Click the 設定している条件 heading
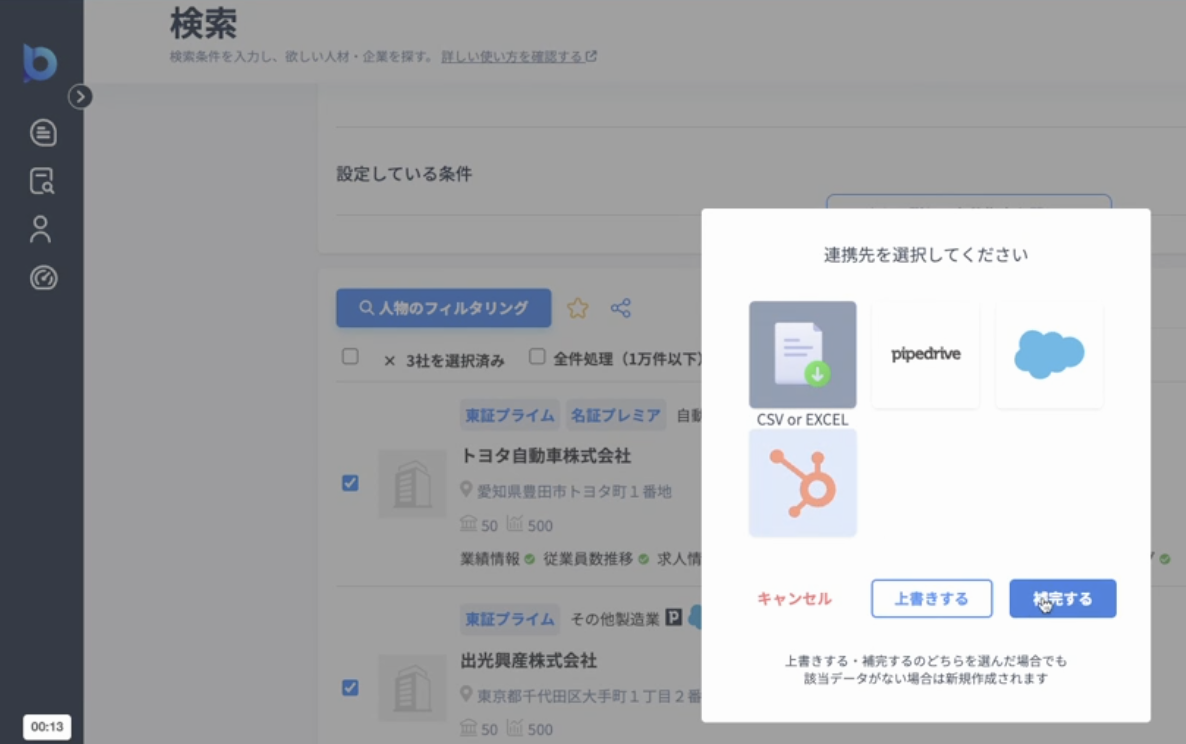 [x=404, y=174]
